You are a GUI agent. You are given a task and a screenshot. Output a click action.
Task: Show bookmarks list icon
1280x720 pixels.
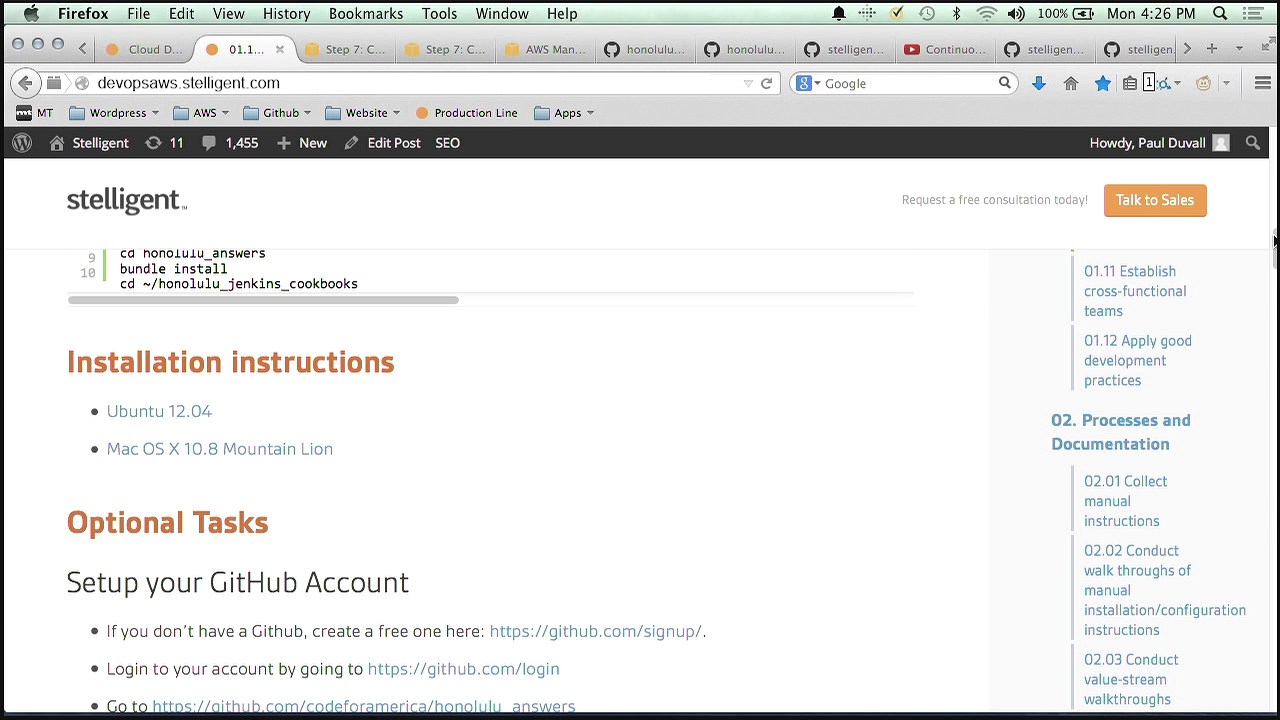[x=1129, y=83]
